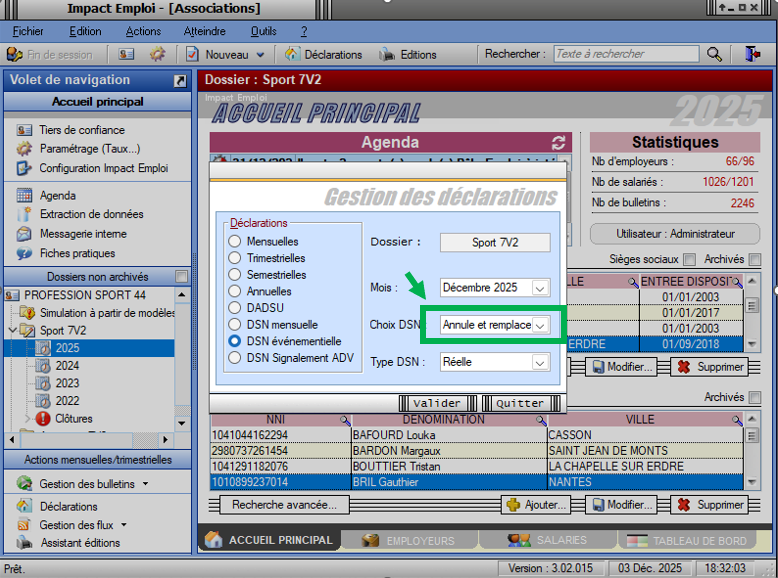Select the Trimestrielles declaration option
Image resolution: width=778 pixels, height=578 pixels.
point(235,258)
